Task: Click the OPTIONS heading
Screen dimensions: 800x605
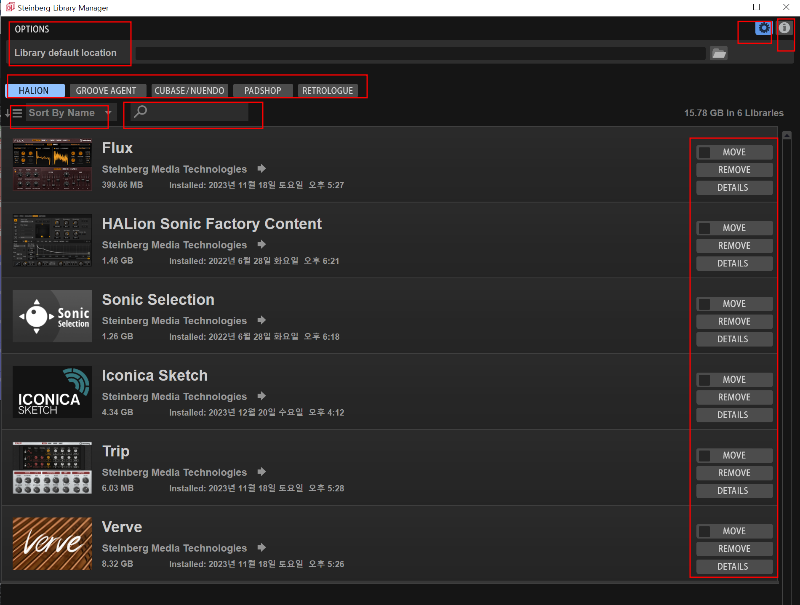Action: click(32, 29)
